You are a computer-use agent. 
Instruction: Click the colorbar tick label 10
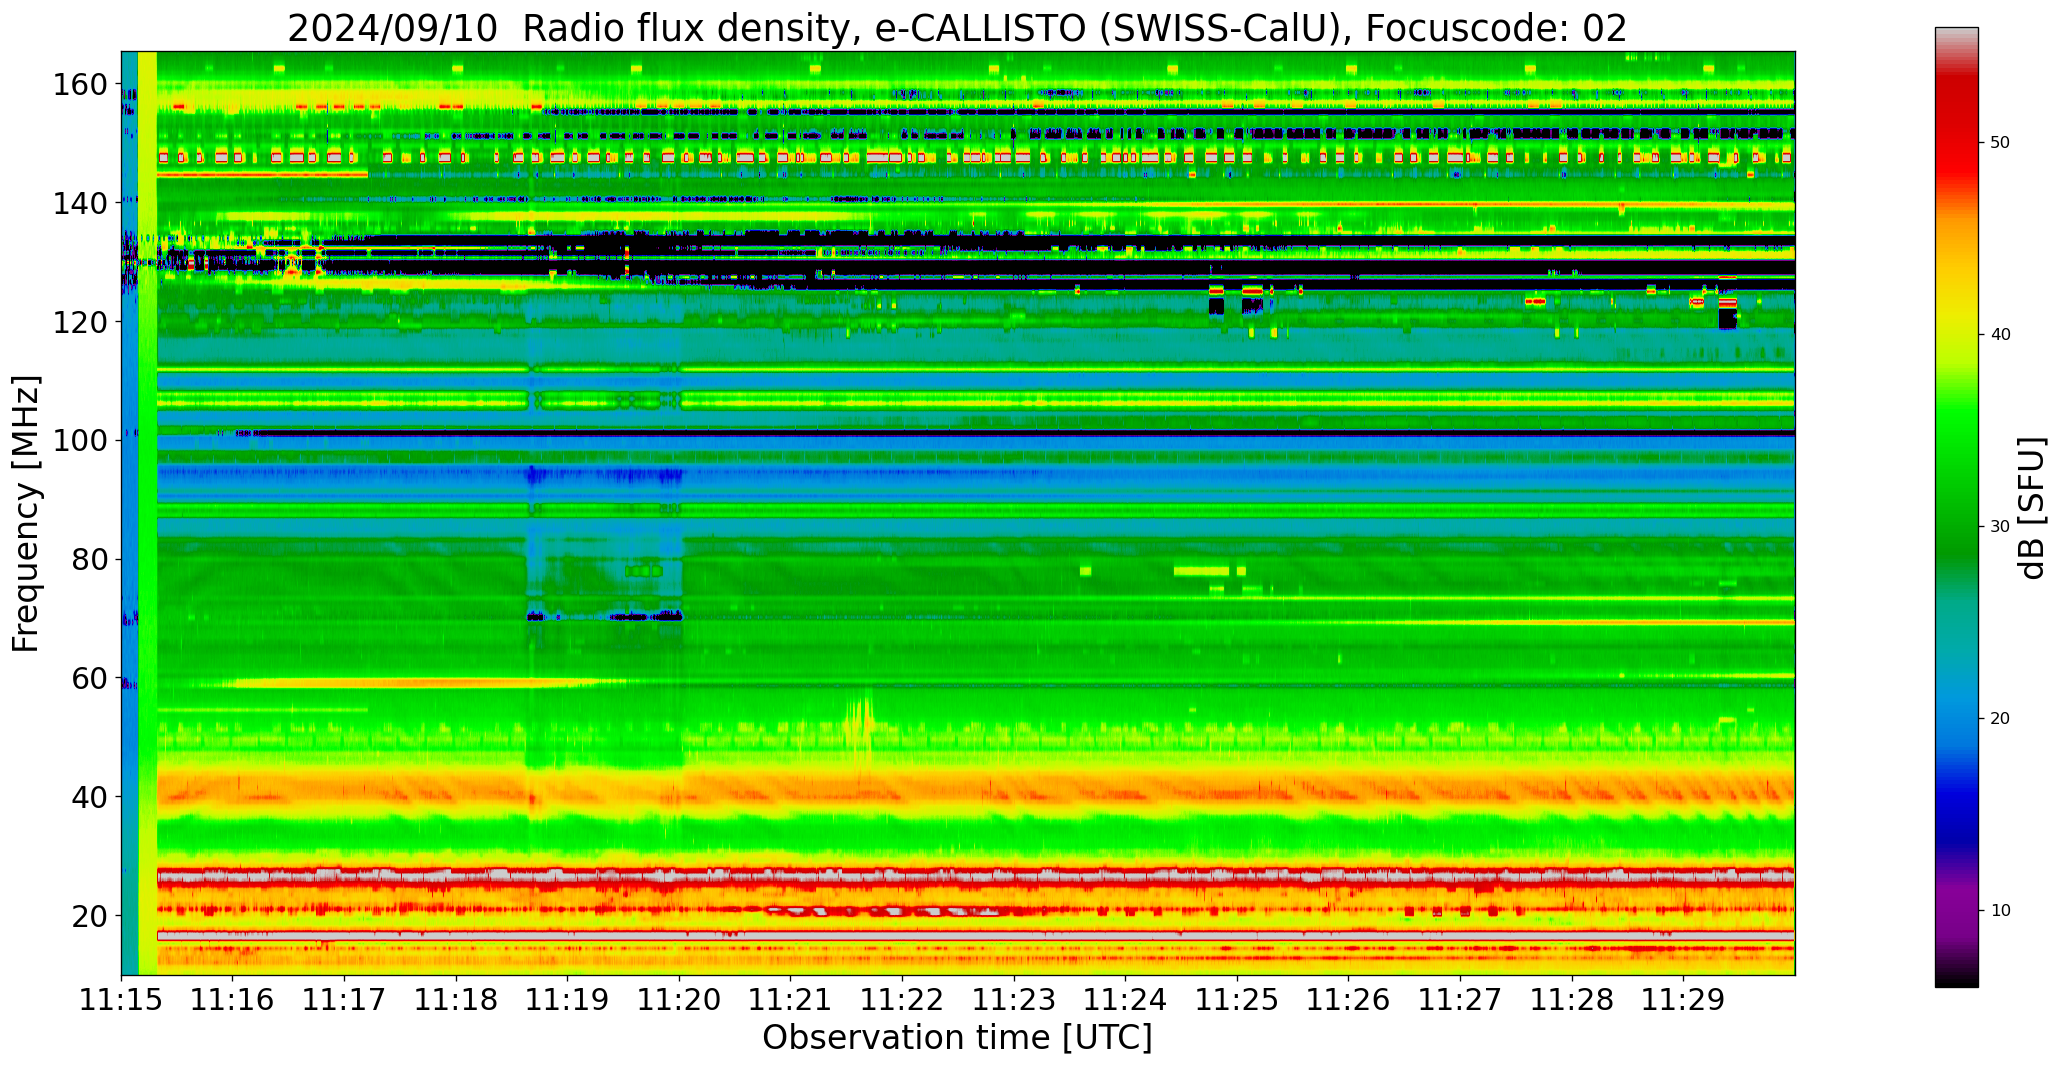[2001, 910]
